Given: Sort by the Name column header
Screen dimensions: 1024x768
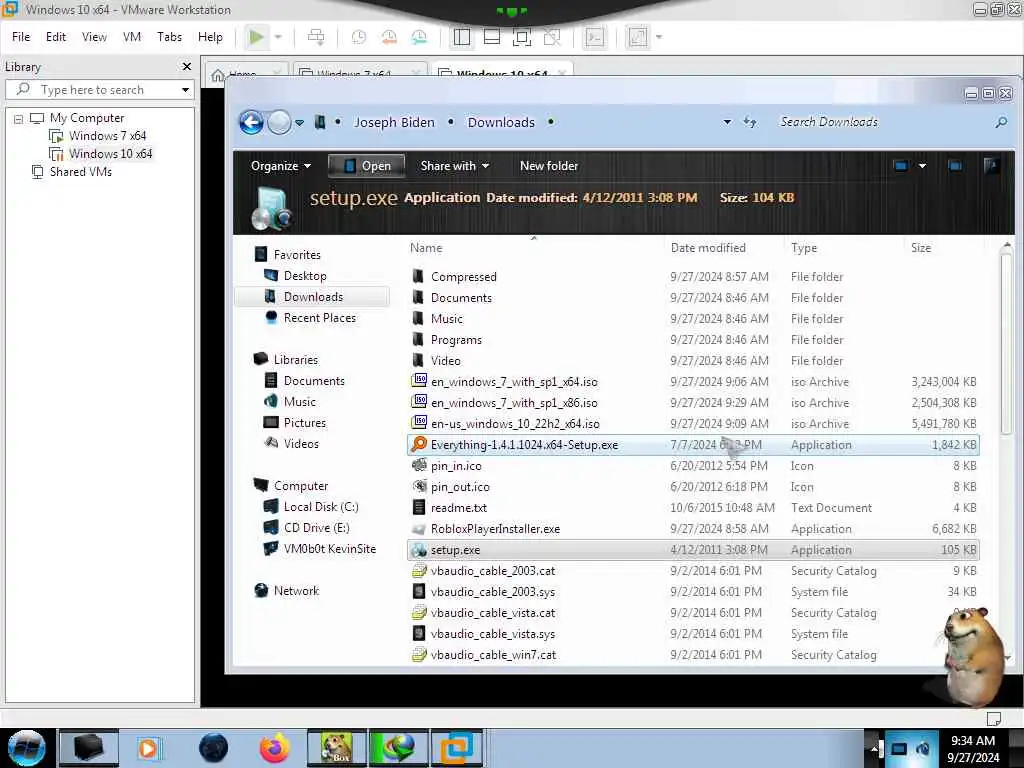Looking at the screenshot, I should point(426,248).
